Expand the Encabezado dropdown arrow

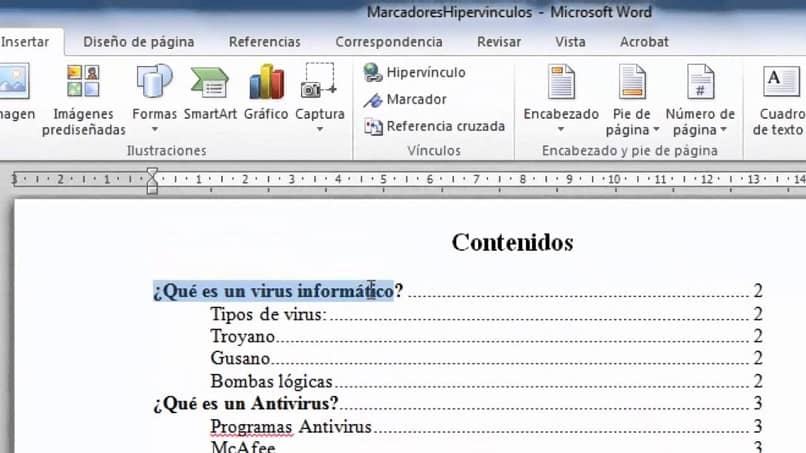[561, 129]
